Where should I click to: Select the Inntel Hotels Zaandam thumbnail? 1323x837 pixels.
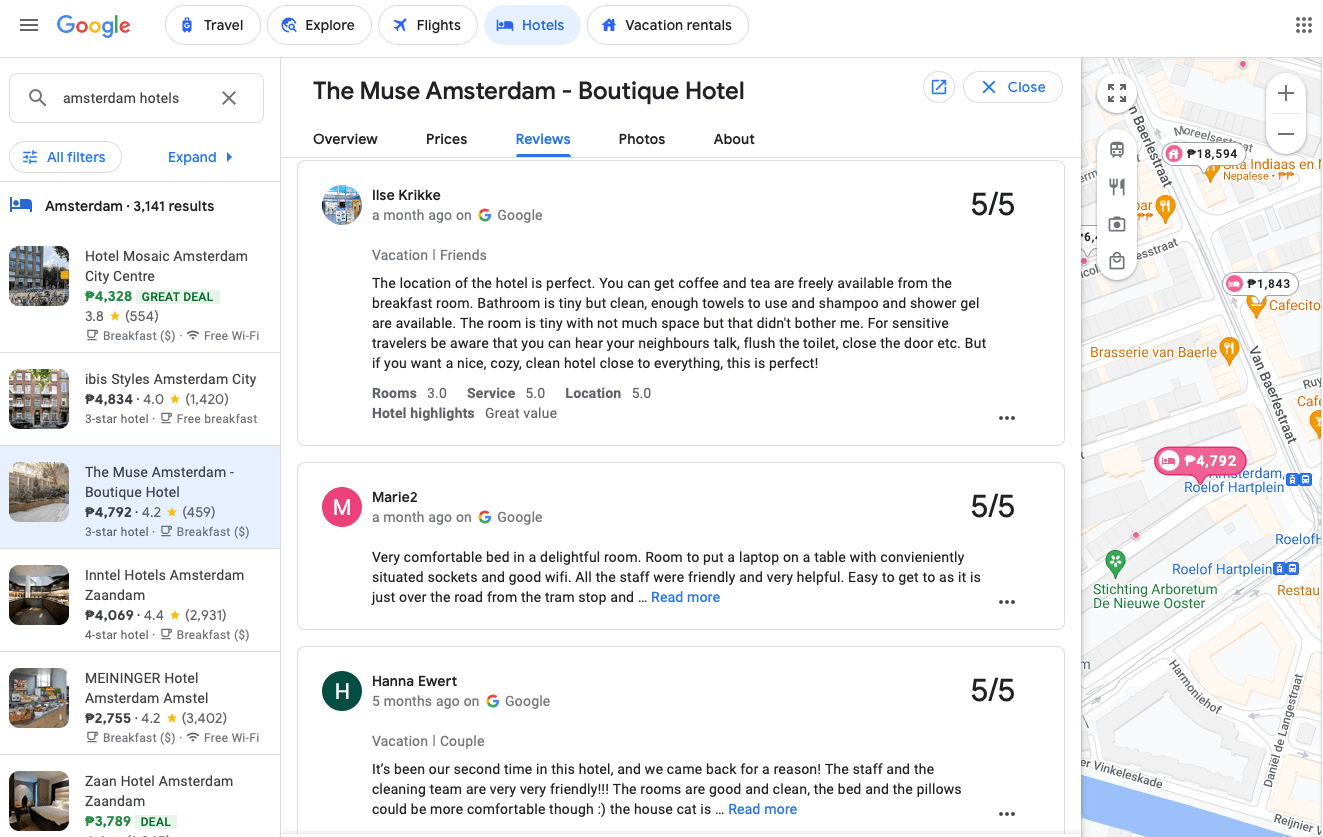click(39, 595)
